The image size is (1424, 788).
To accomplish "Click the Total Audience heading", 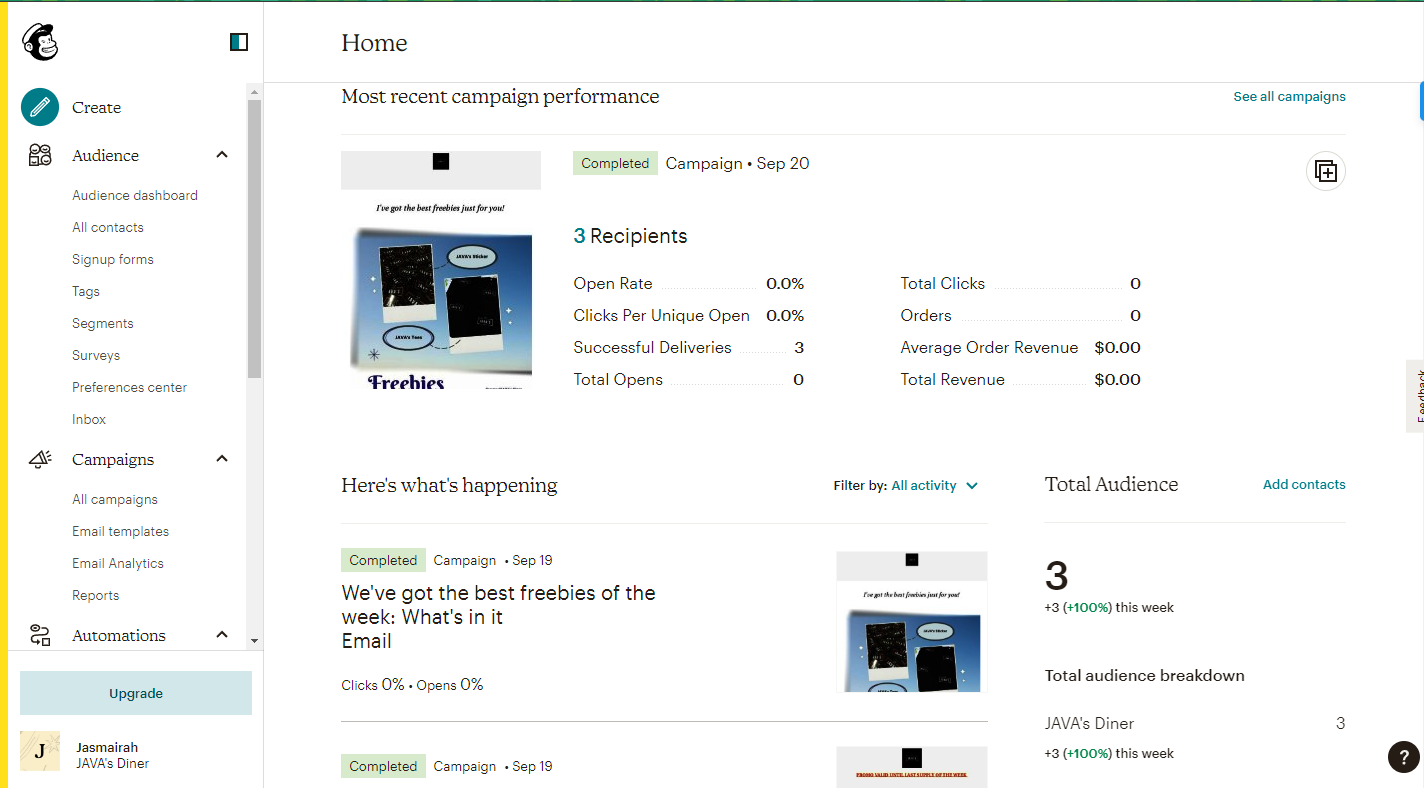I will click(1111, 484).
